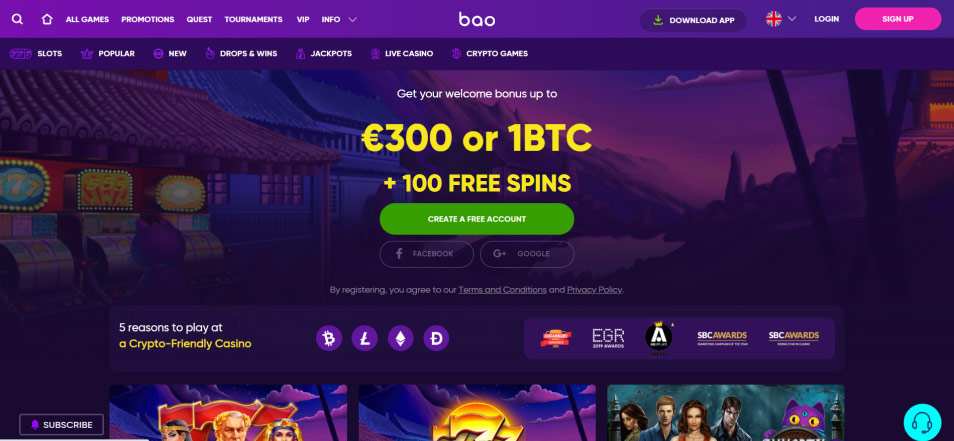Click the EGR 2019 Awards badge
The image size is (954, 441).
(608, 338)
